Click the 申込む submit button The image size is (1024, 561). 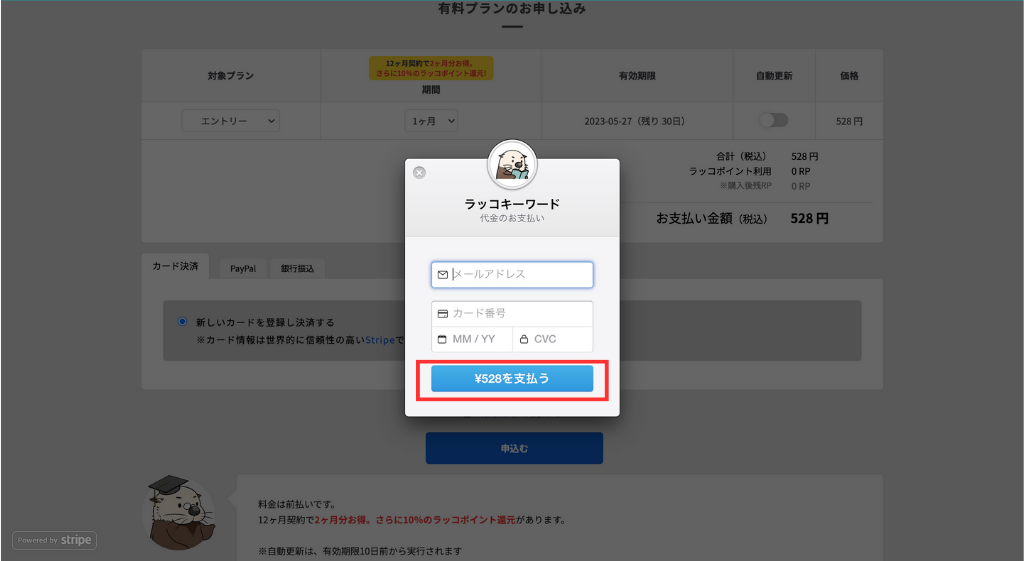click(514, 448)
